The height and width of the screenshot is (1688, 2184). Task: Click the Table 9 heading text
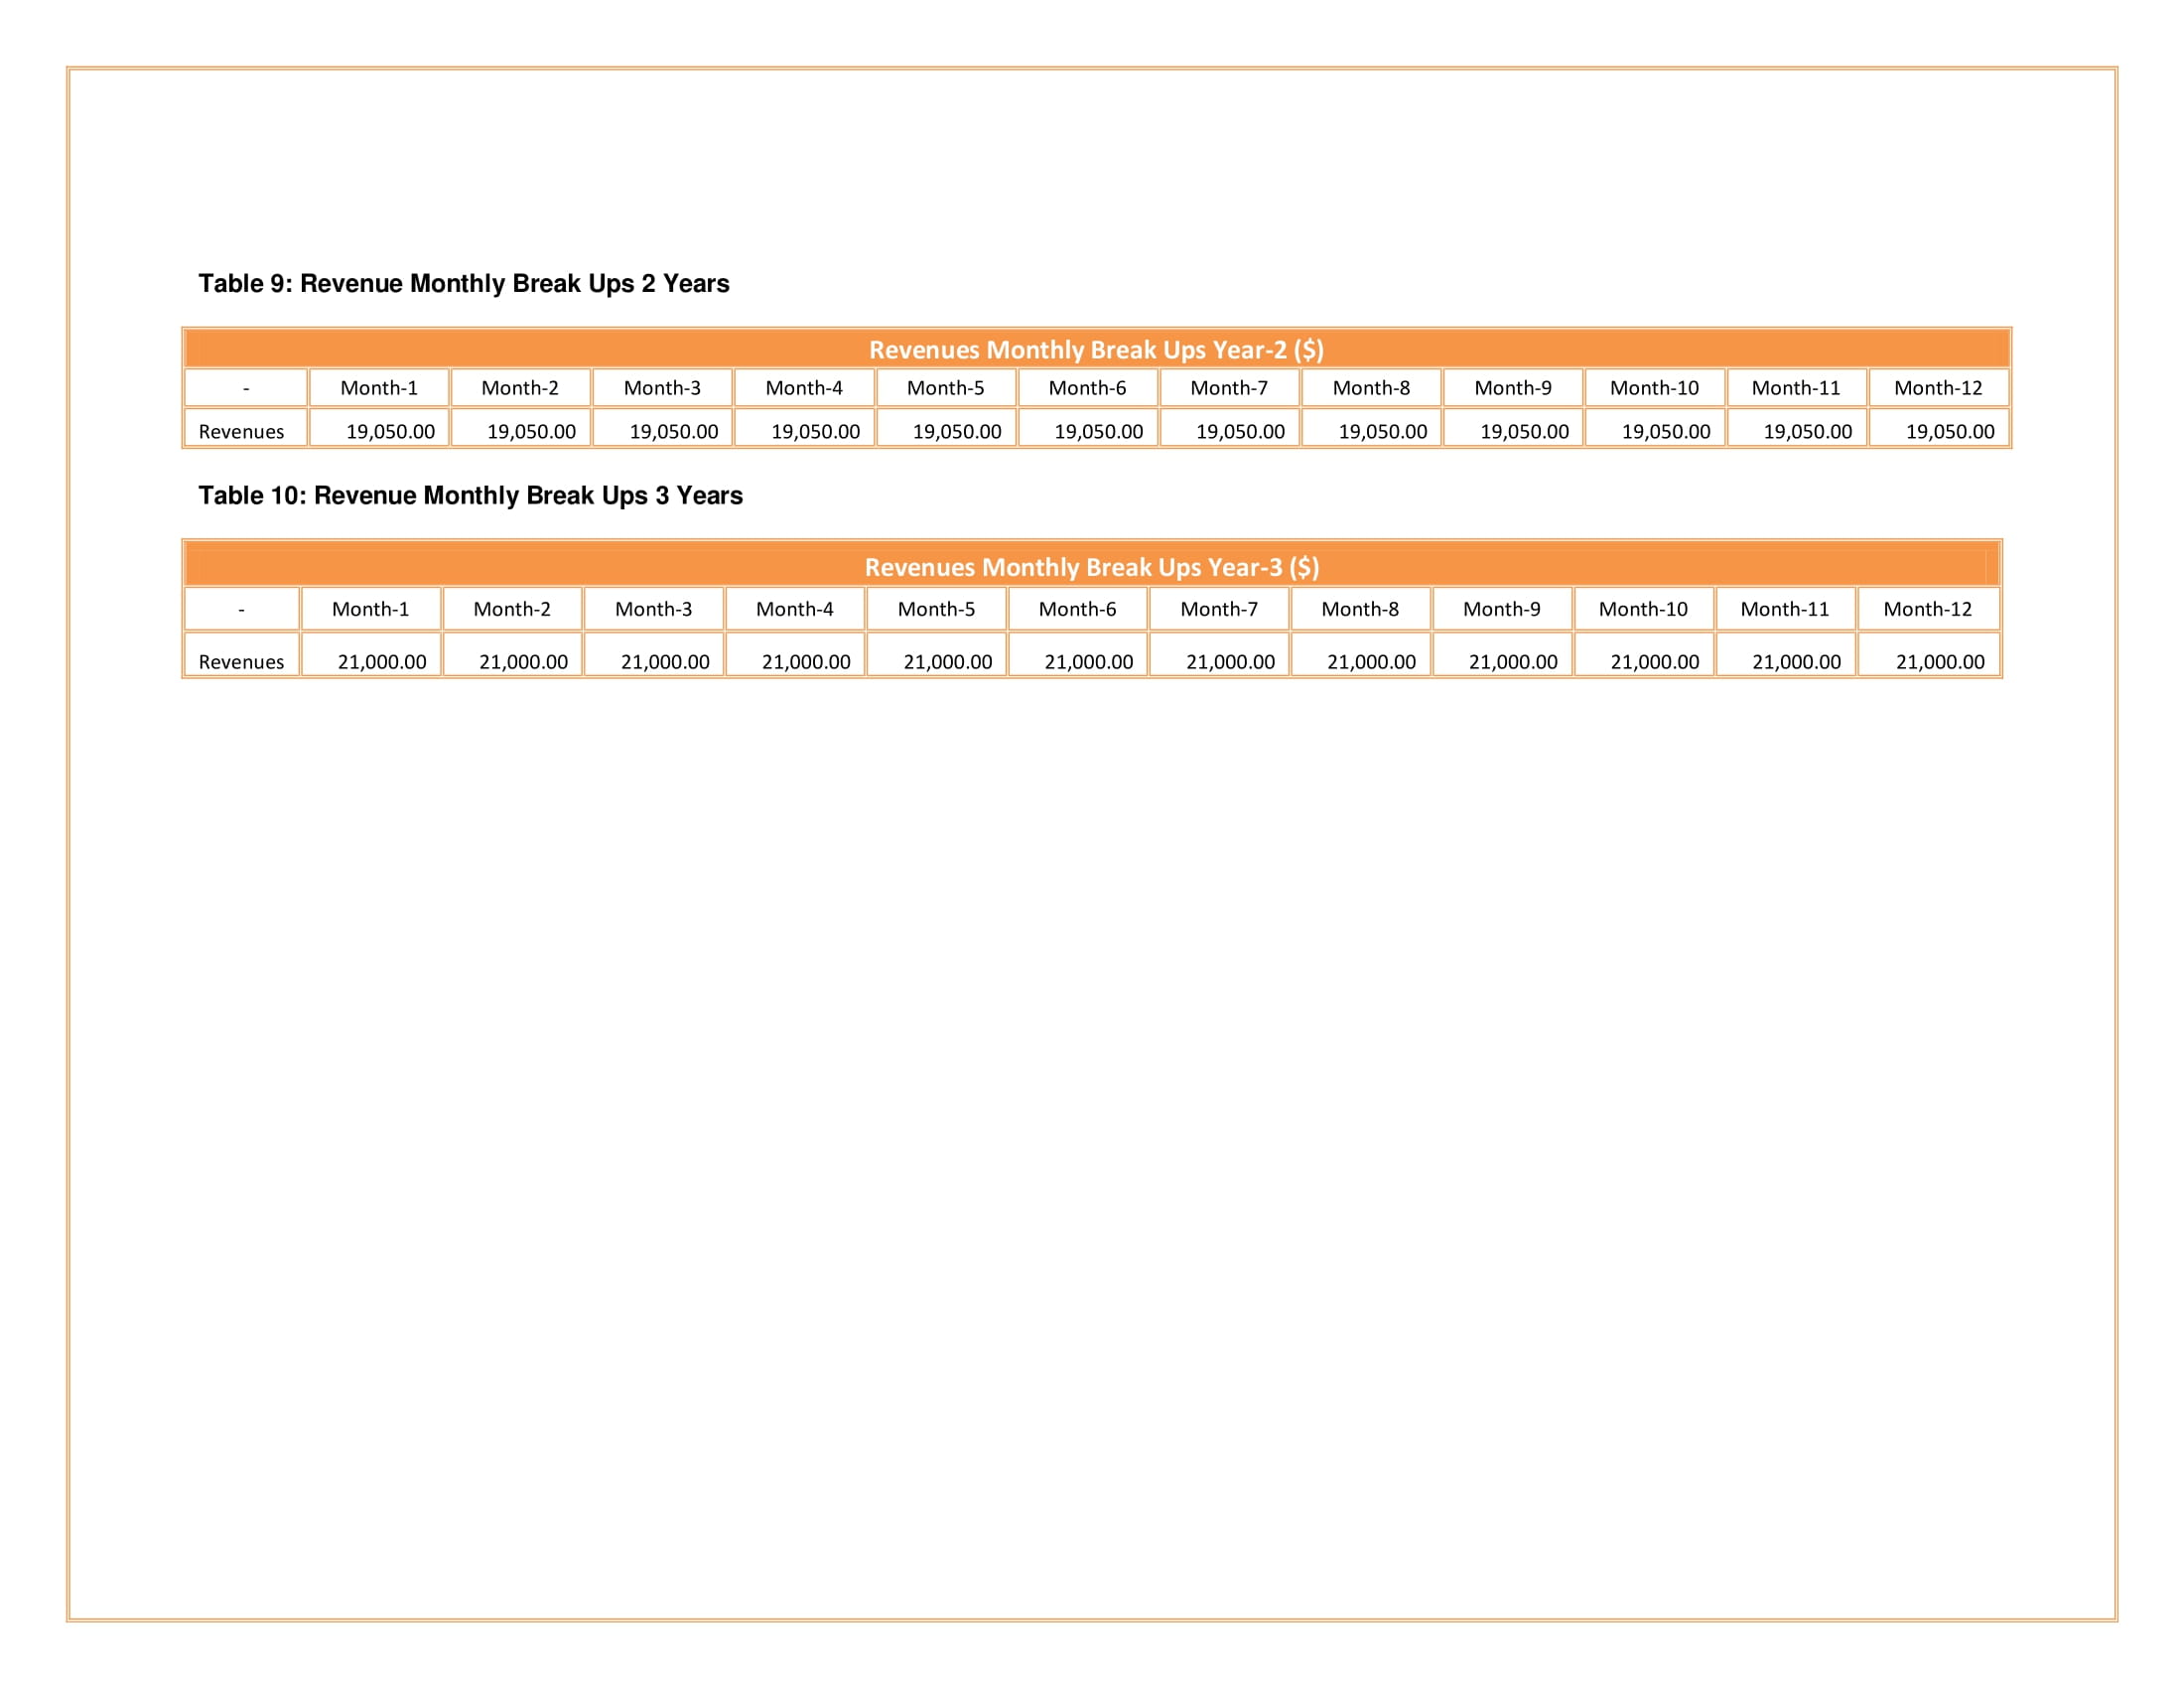(463, 284)
